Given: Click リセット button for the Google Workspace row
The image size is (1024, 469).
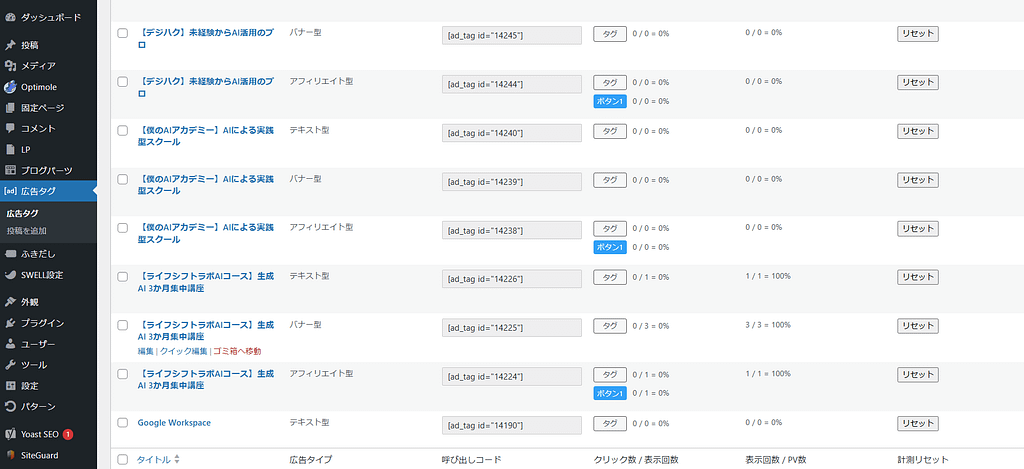Looking at the screenshot, I should click(x=917, y=423).
